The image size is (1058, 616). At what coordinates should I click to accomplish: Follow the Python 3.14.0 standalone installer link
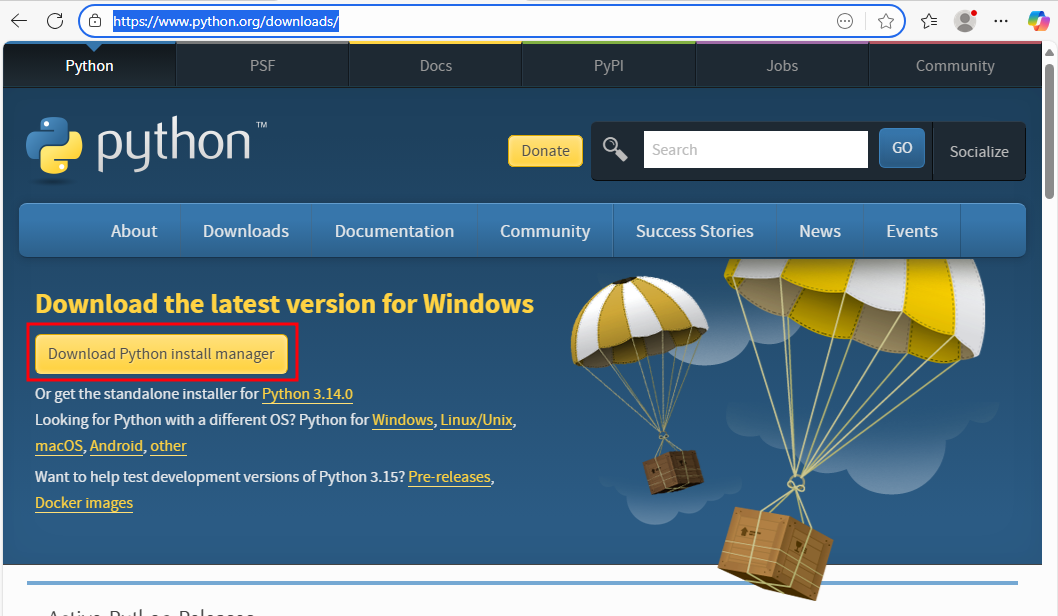coord(307,394)
